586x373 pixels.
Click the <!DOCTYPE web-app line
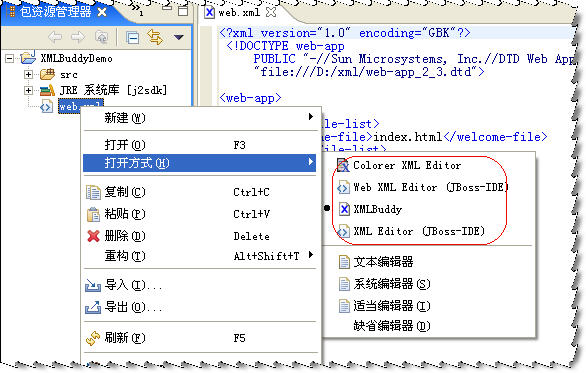286,46
